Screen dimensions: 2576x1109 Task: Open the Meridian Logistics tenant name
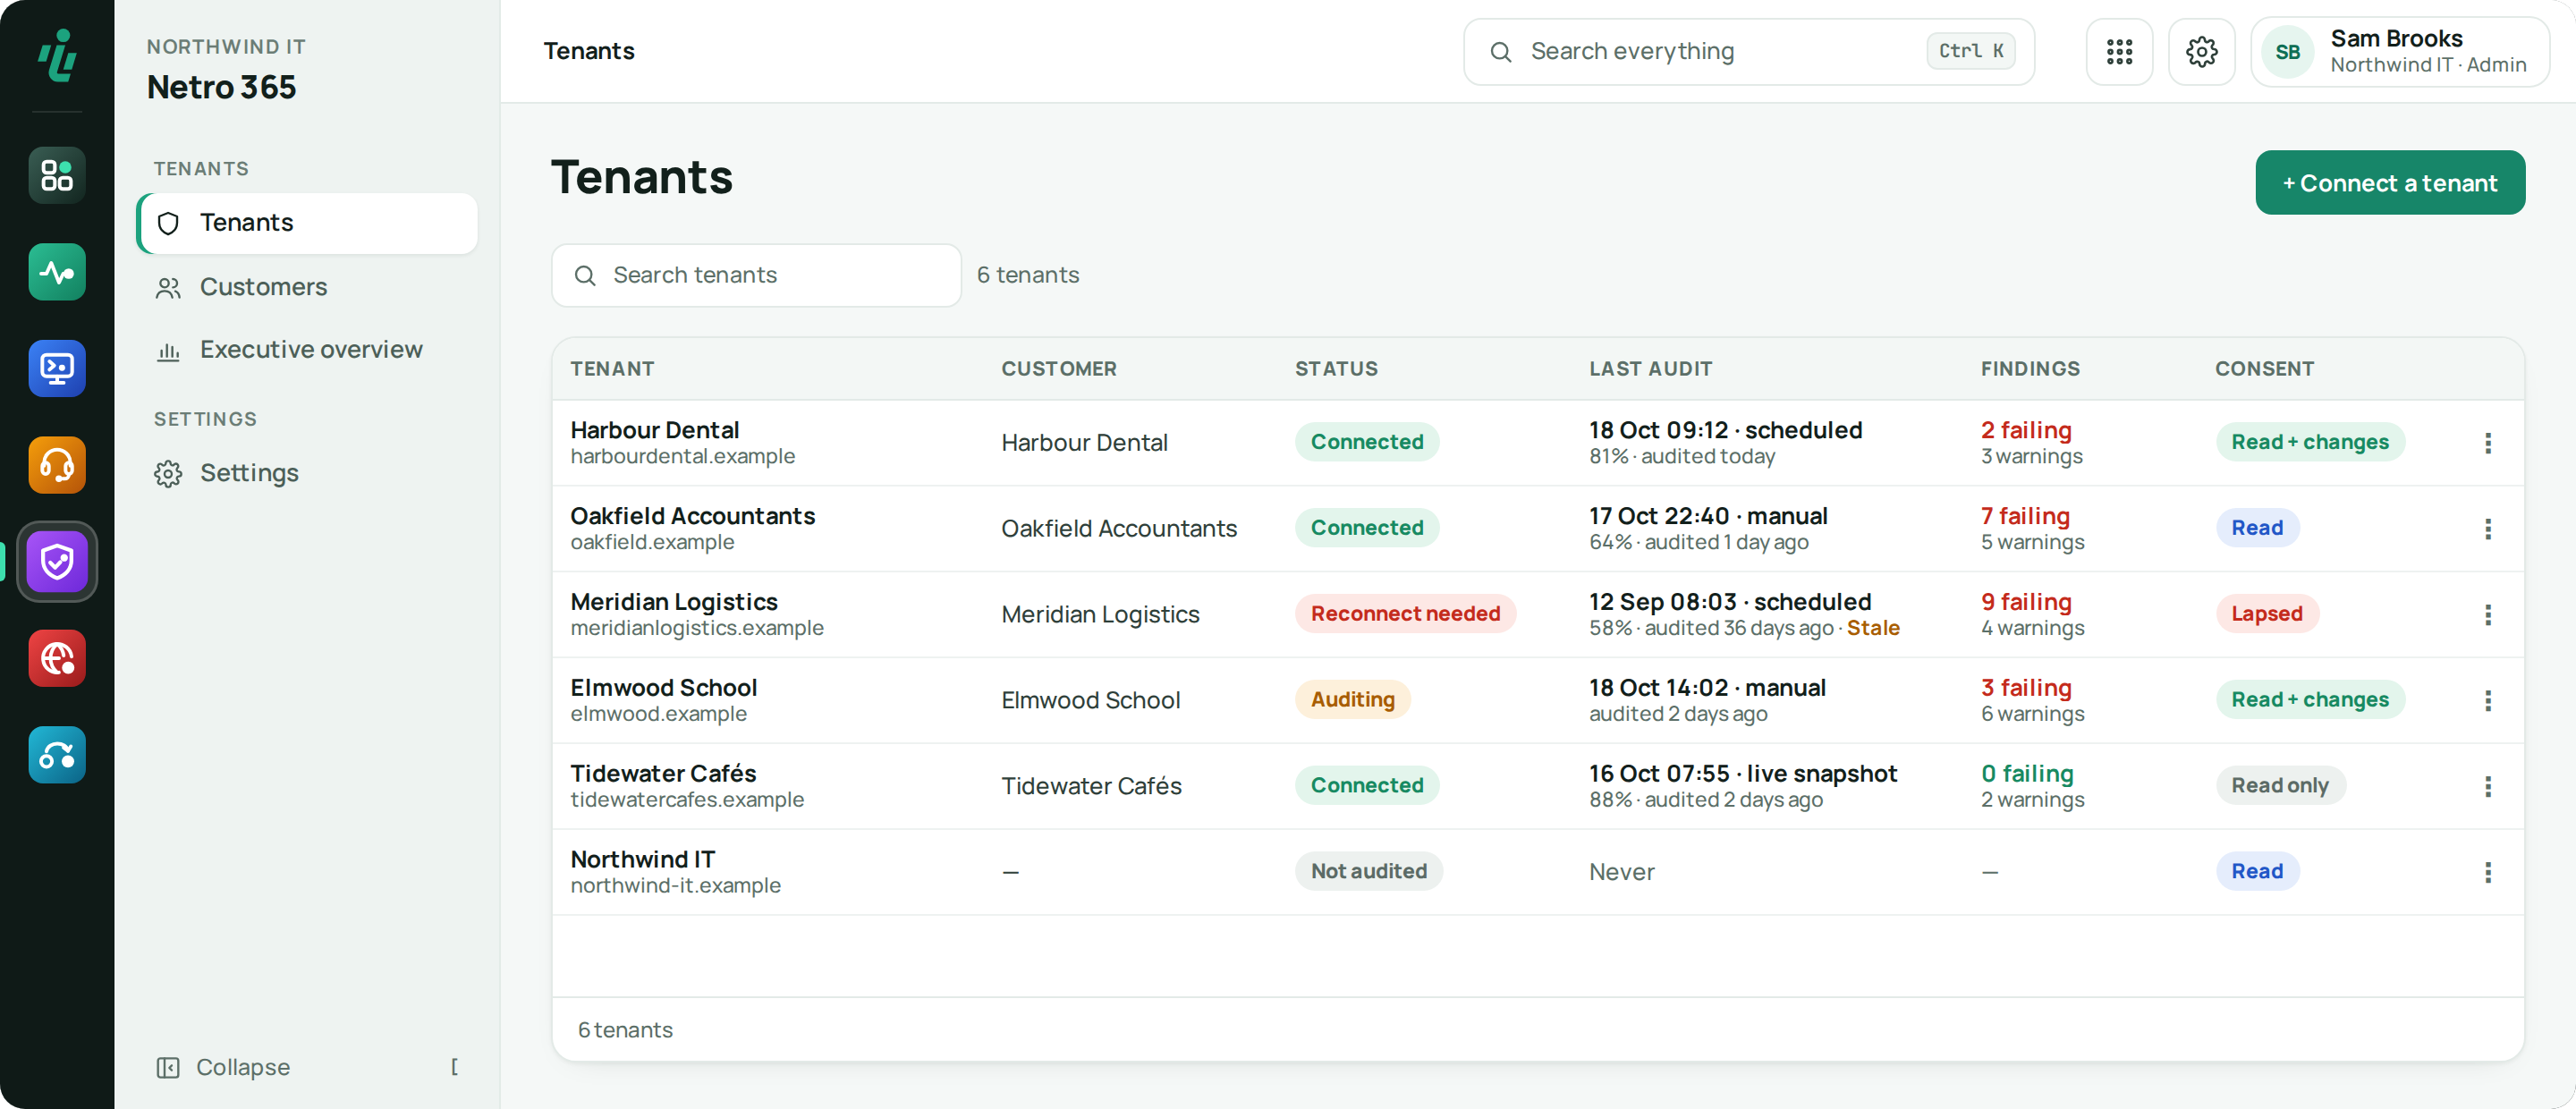[673, 603]
